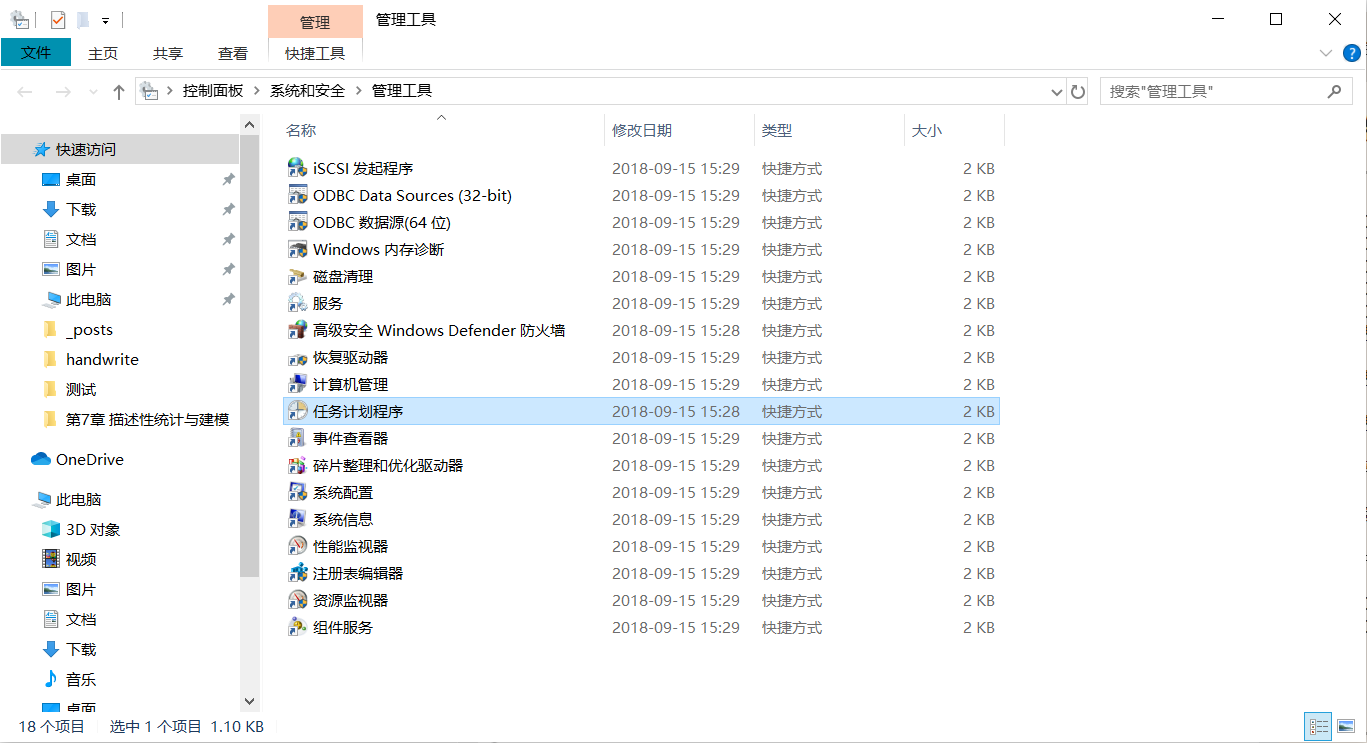Viewport: 1367px width, 743px height.
Task: Open the address bar history dropdown
Action: click(x=1057, y=91)
